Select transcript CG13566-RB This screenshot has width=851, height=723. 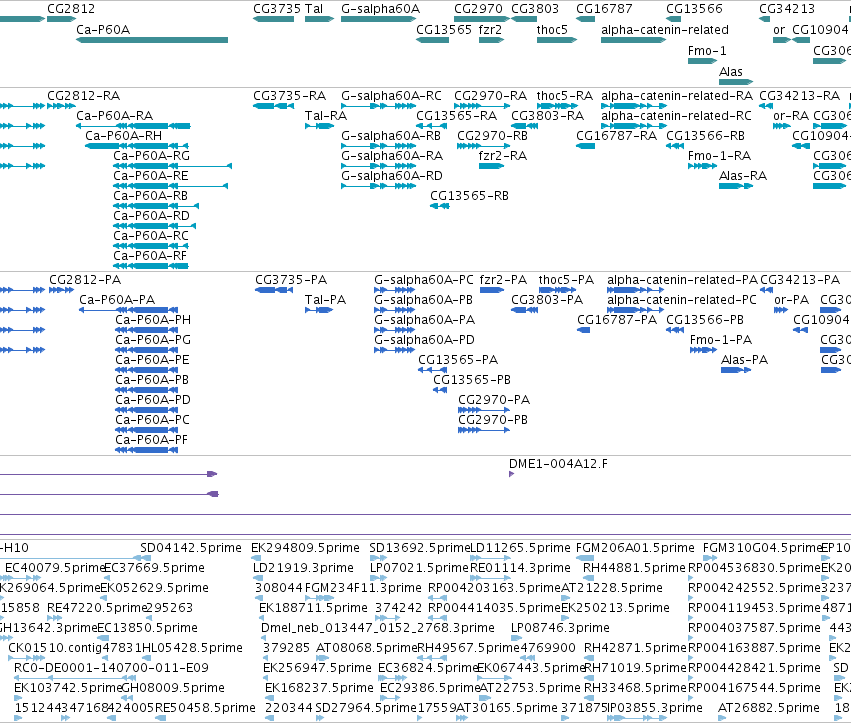[x=675, y=146]
